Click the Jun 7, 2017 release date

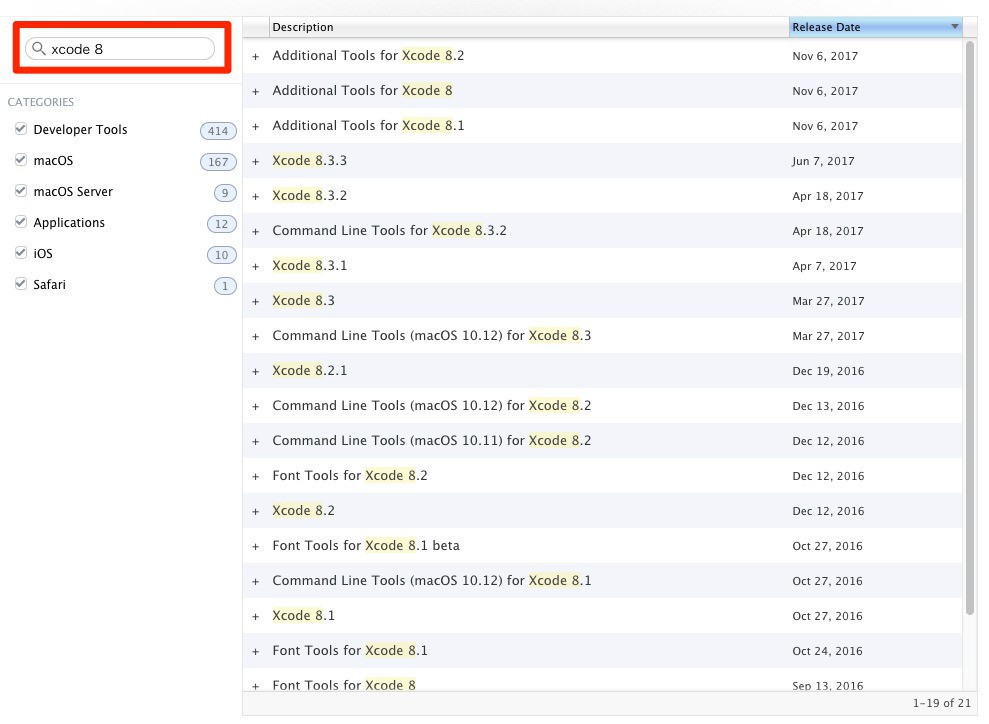tap(823, 161)
